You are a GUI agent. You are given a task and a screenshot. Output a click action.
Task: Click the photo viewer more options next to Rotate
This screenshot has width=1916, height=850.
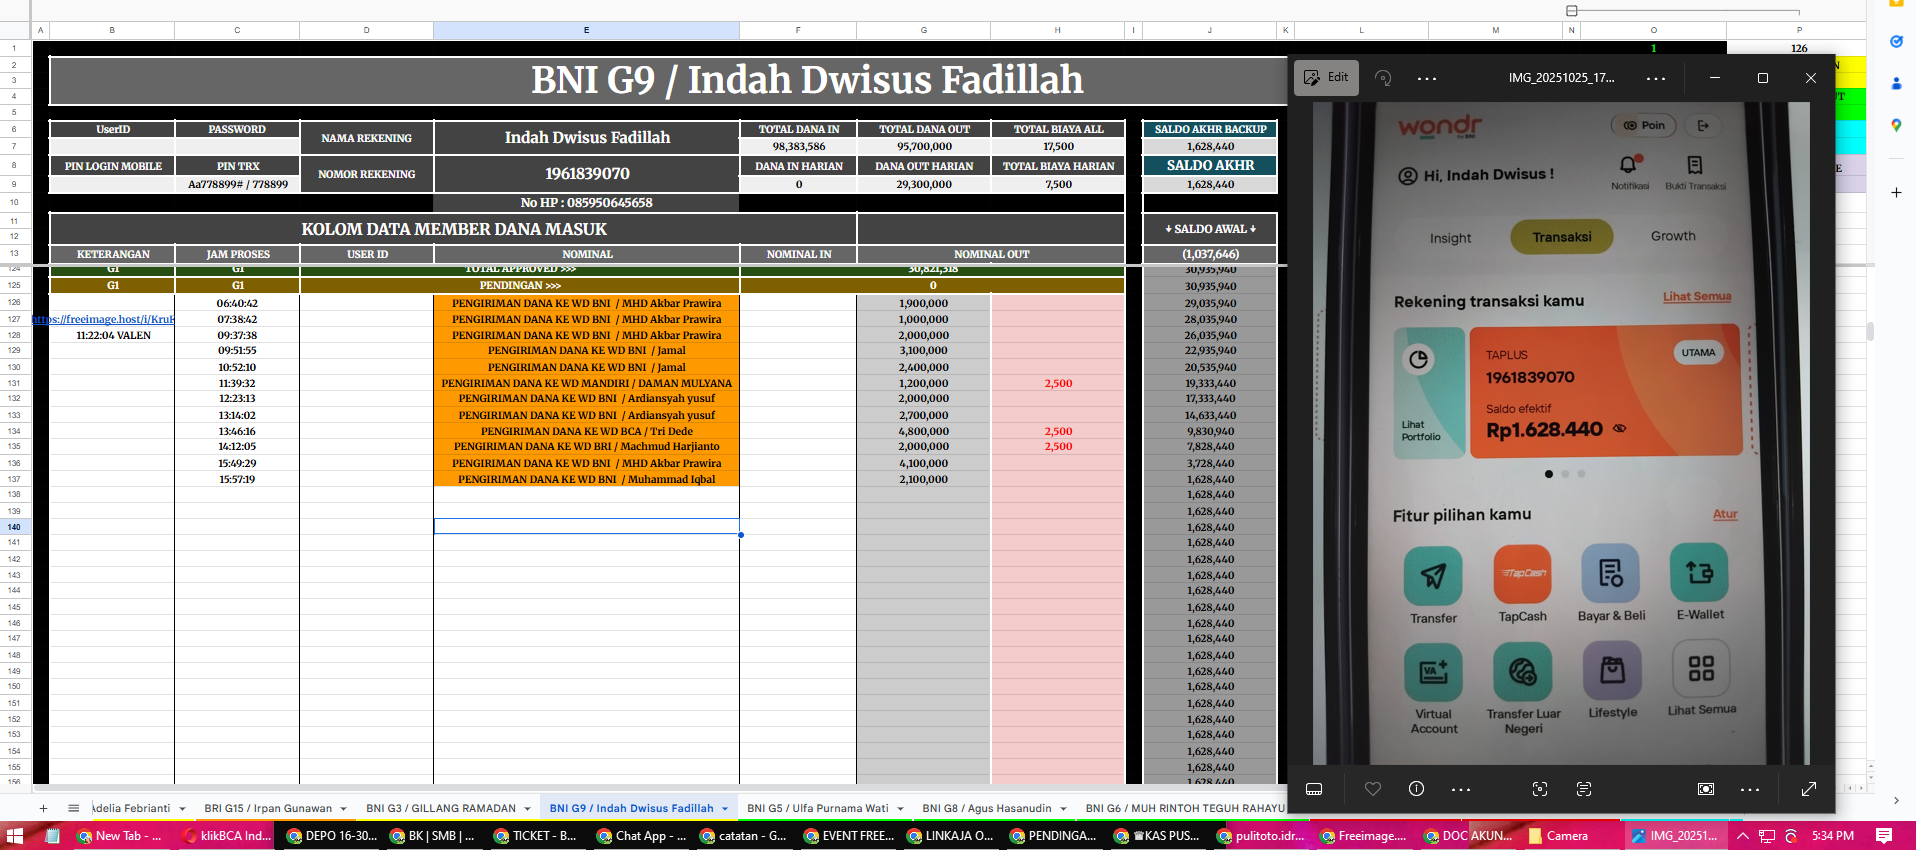pos(1427,78)
